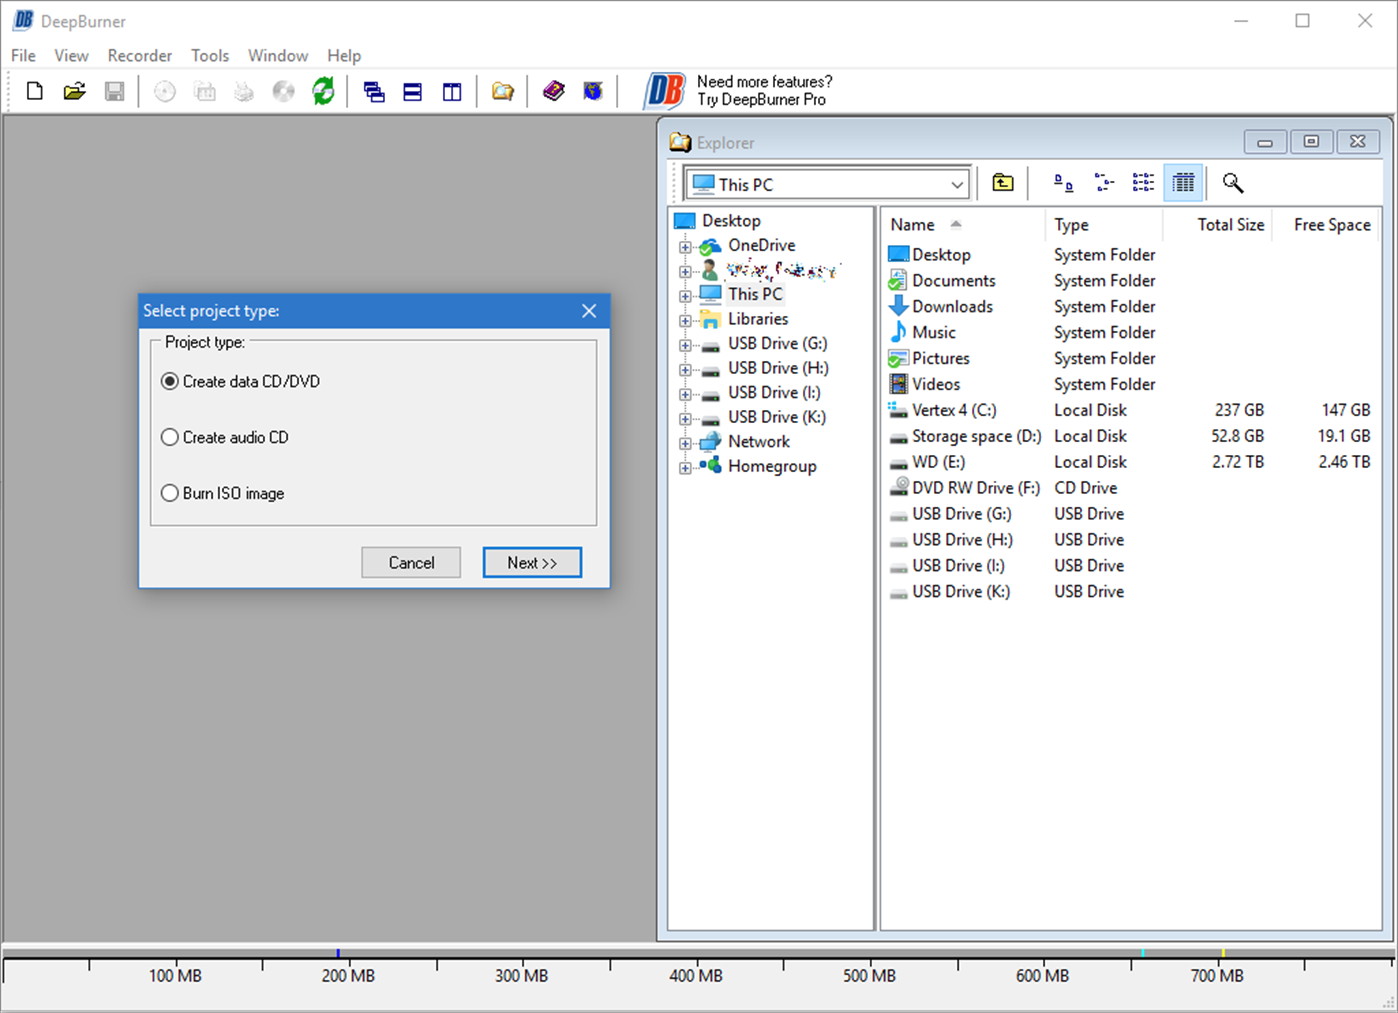1398x1013 pixels.
Task: Expand USB Drive (H:) in folder tree
Action: [x=685, y=370]
